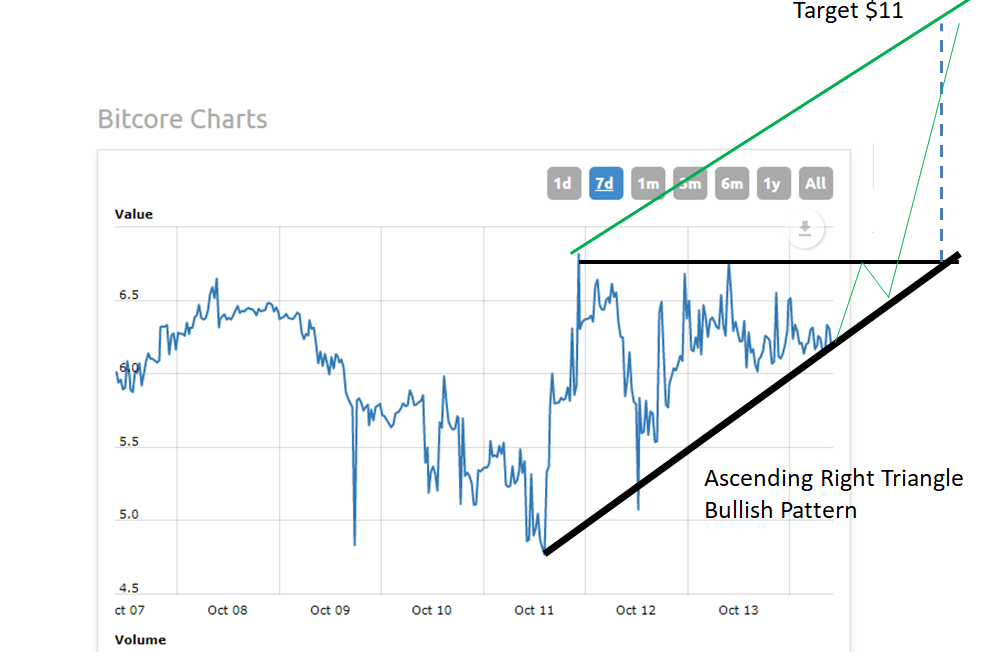
Task: Click the Ascending Right Triangle text
Action: pyautogui.click(x=834, y=478)
